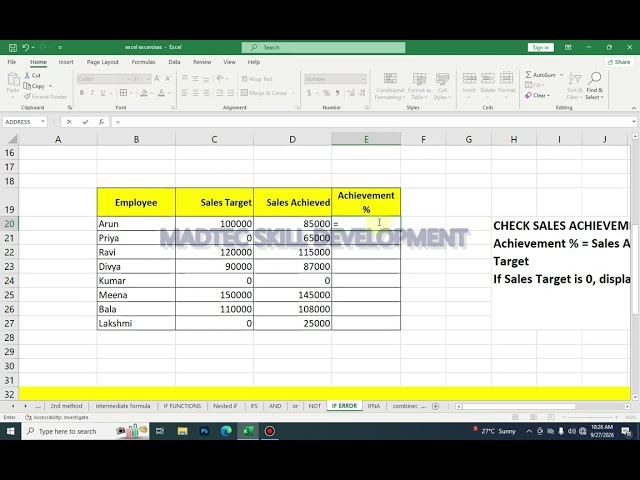This screenshot has width=640, height=480.
Task: Click the Increase Font Size icon
Action: pyautogui.click(x=157, y=78)
